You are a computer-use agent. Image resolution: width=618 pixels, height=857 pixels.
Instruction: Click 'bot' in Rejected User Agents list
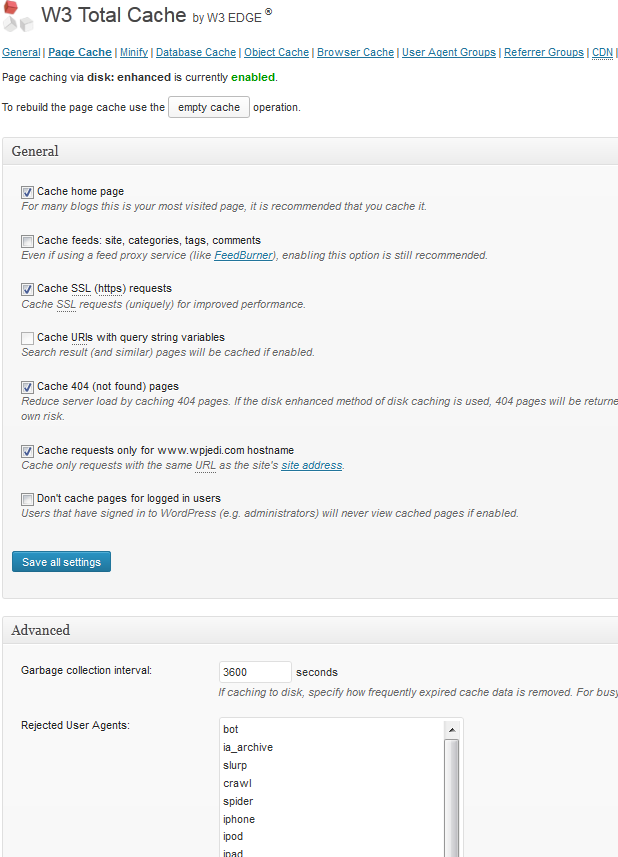[x=231, y=729]
